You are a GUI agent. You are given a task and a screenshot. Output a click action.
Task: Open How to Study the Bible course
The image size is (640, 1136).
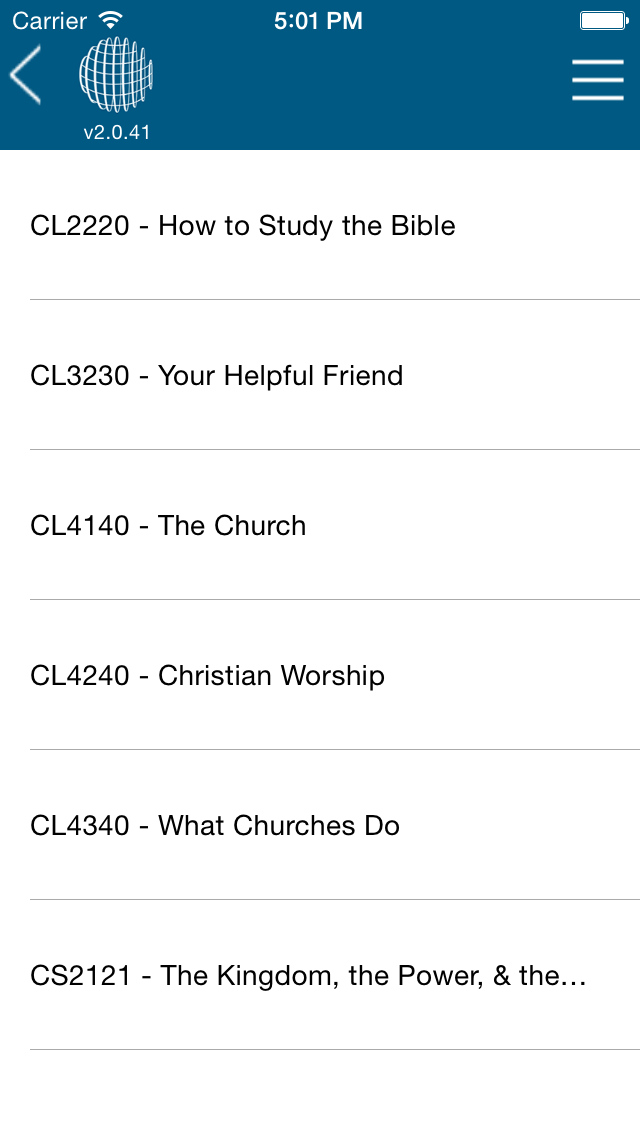point(307,226)
